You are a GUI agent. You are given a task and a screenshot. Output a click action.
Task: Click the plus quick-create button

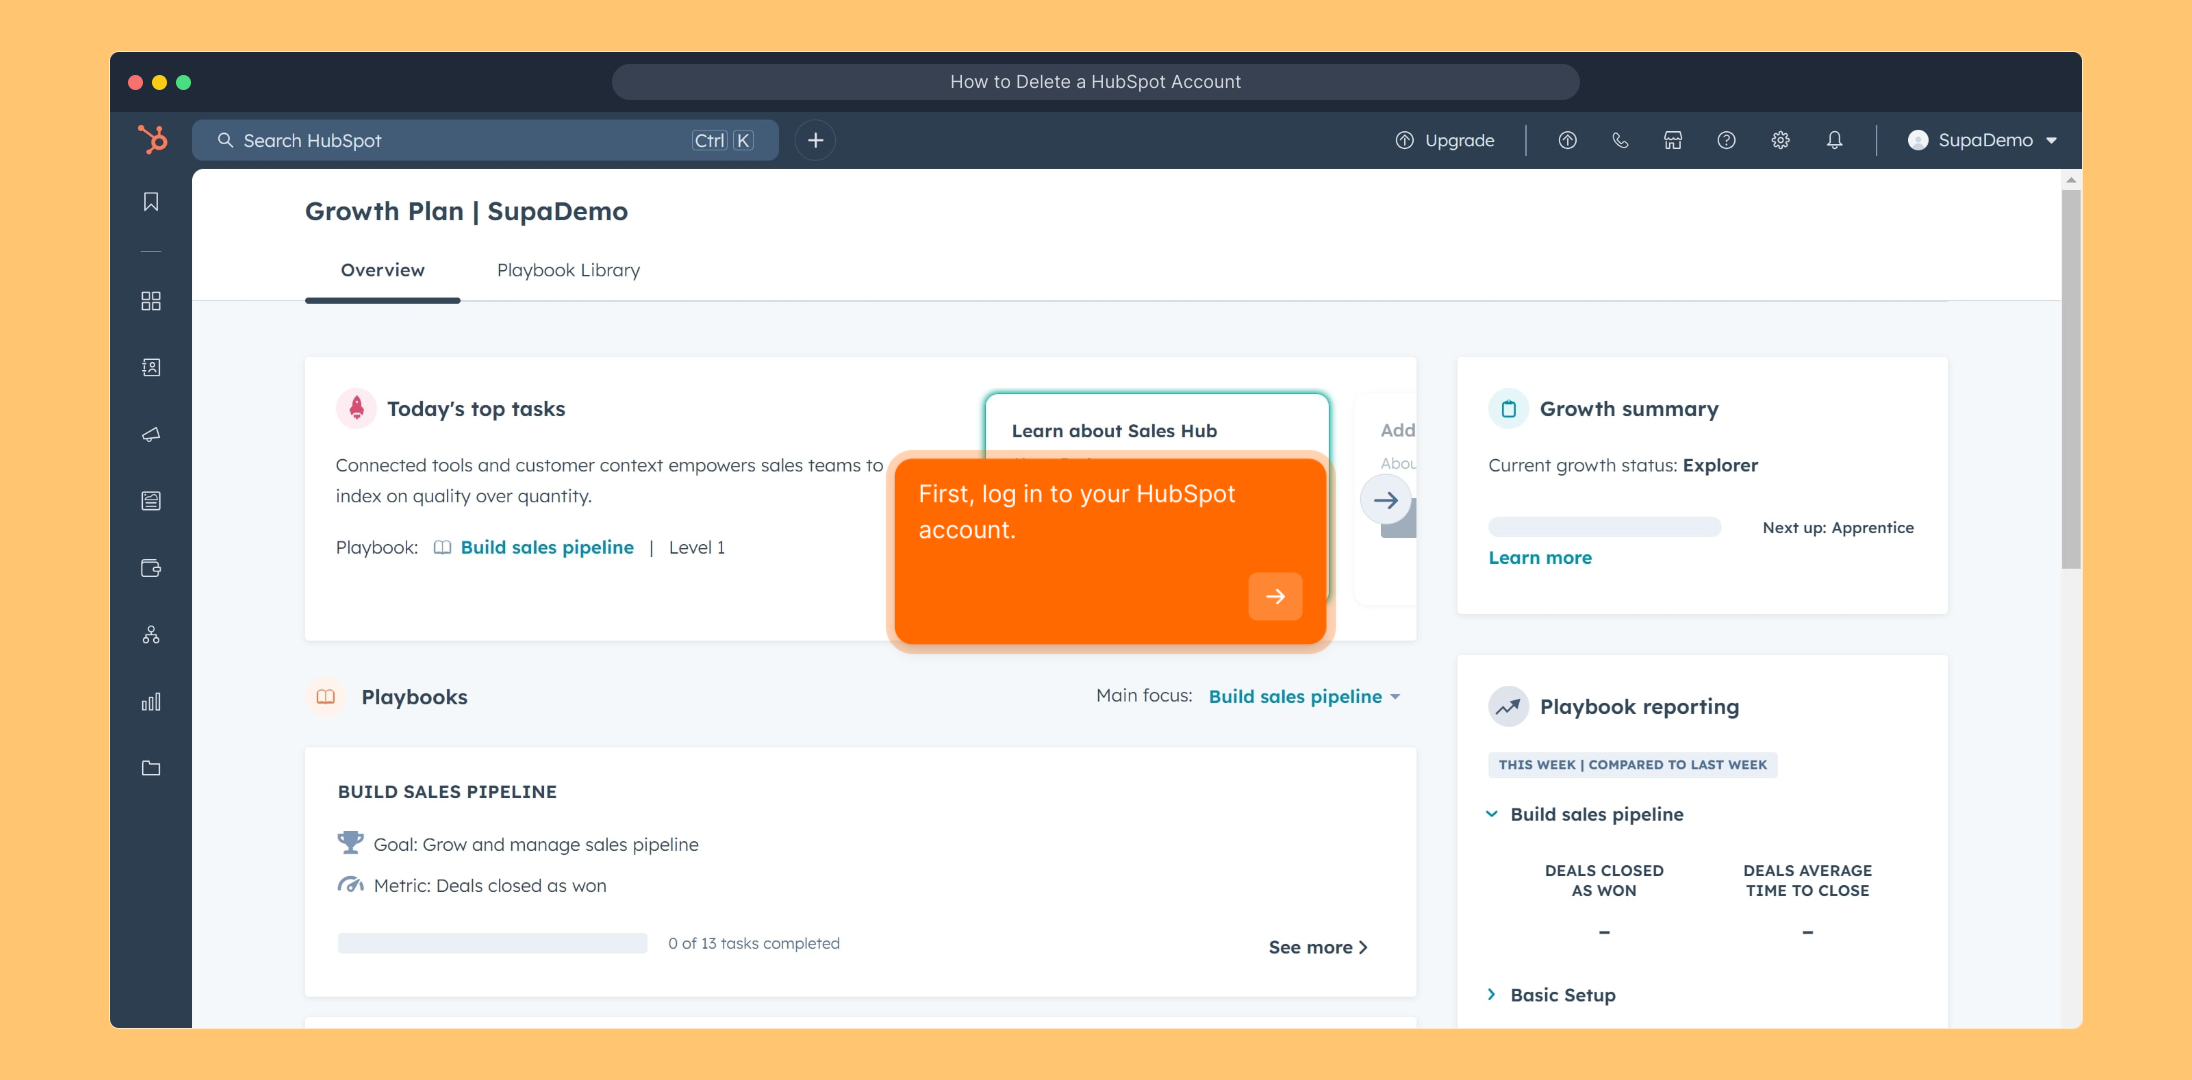815,141
